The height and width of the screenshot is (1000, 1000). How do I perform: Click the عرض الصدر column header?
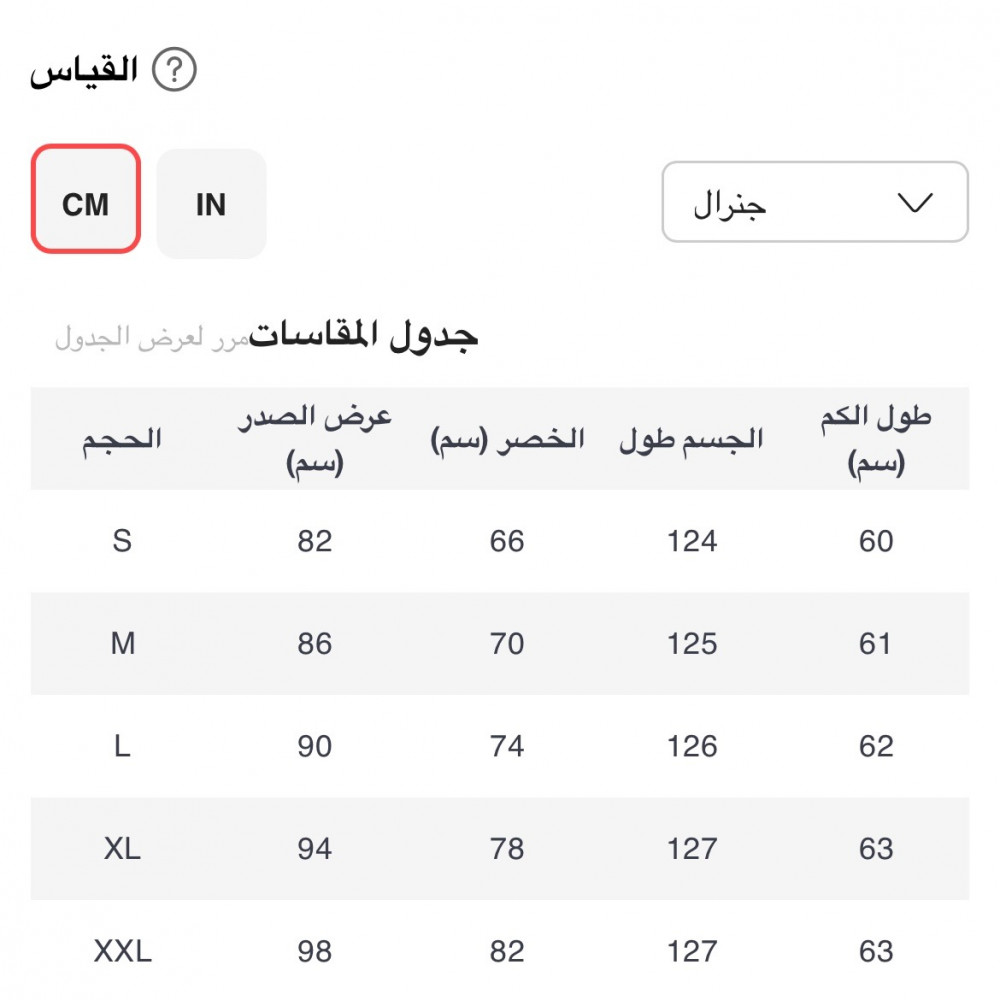[314, 438]
